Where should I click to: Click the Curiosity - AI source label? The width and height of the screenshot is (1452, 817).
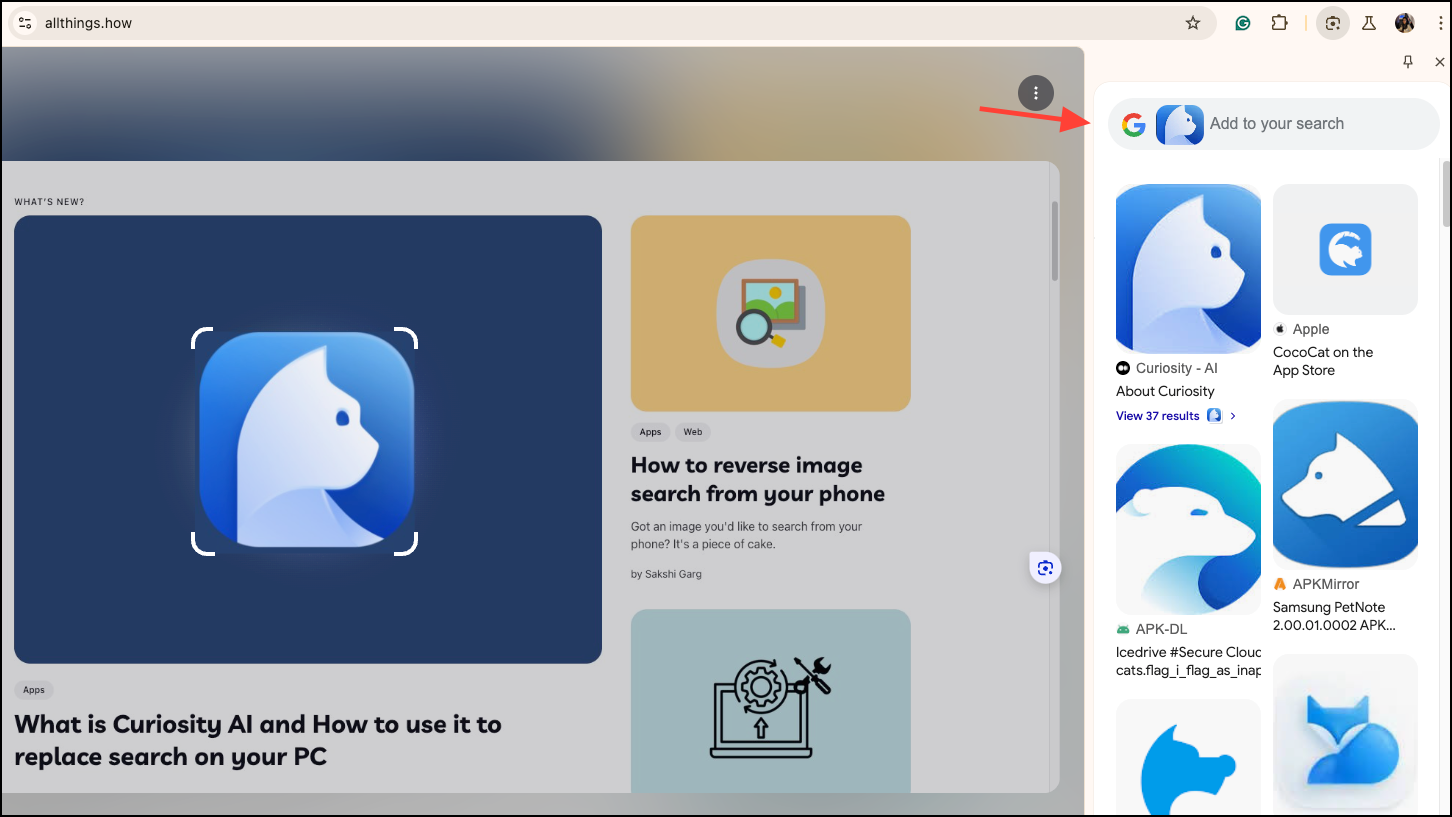pyautogui.click(x=1176, y=368)
